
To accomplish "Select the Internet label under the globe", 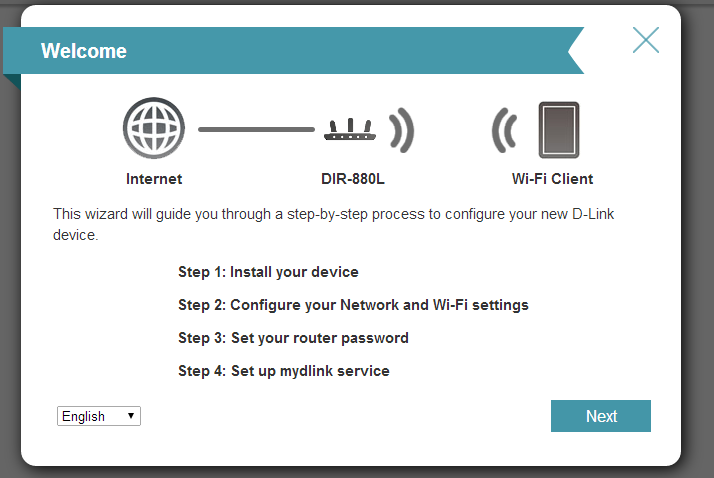I will (x=154, y=179).
